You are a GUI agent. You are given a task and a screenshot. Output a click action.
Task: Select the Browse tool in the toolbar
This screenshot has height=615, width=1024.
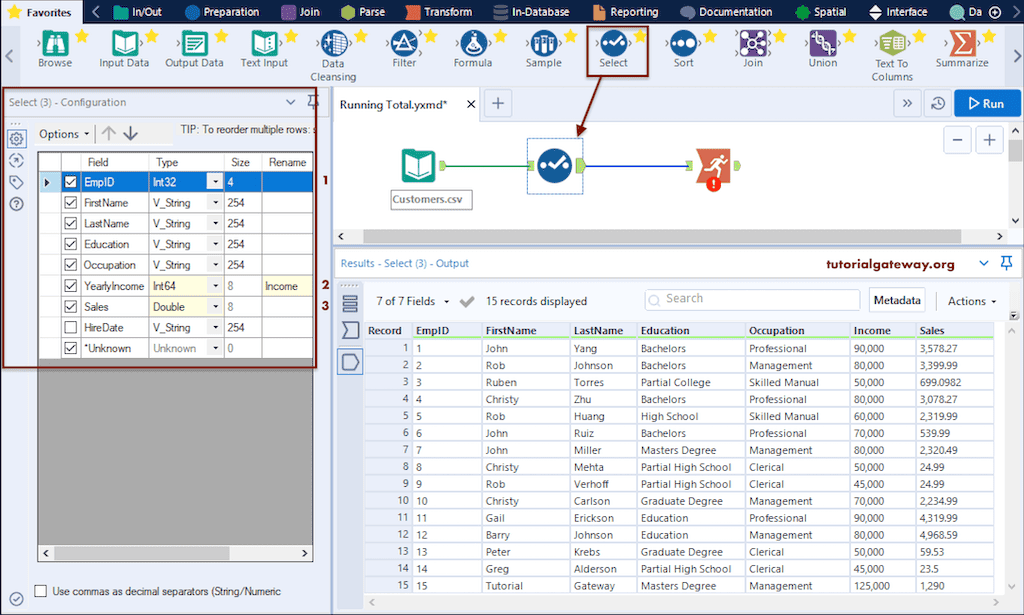click(x=55, y=45)
